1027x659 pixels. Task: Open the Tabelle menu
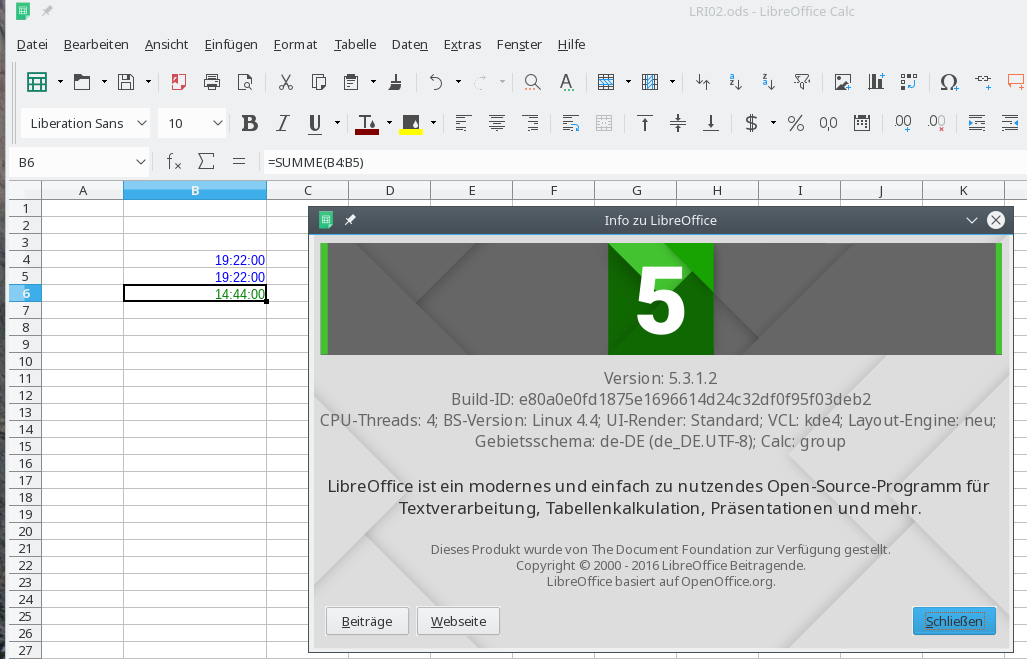pyautogui.click(x=355, y=45)
